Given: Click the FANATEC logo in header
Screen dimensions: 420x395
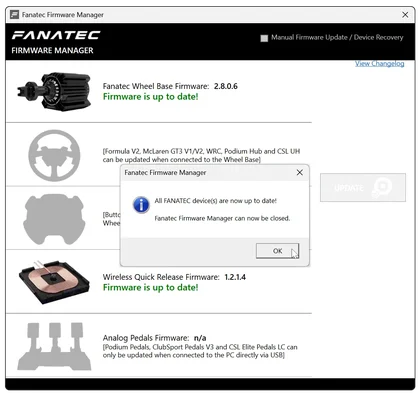Looking at the screenshot, I should [x=56, y=35].
